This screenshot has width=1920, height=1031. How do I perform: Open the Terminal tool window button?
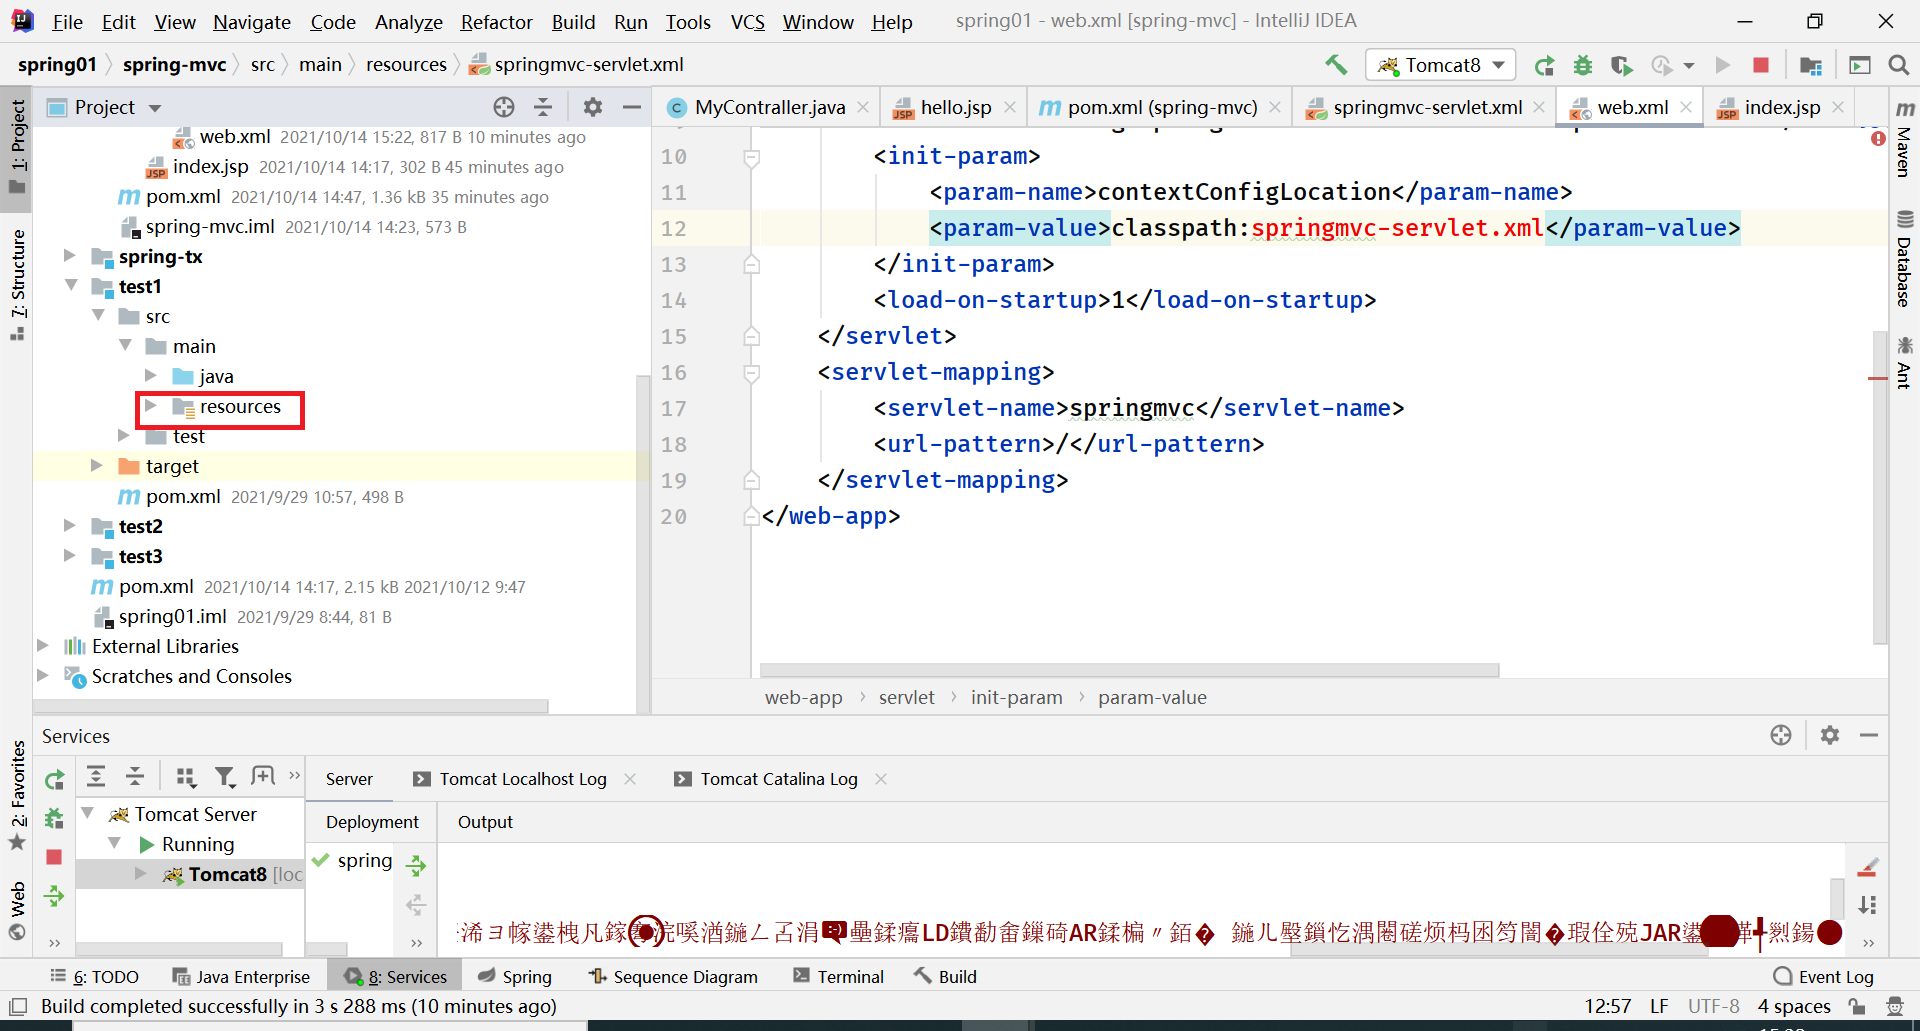coord(839,976)
